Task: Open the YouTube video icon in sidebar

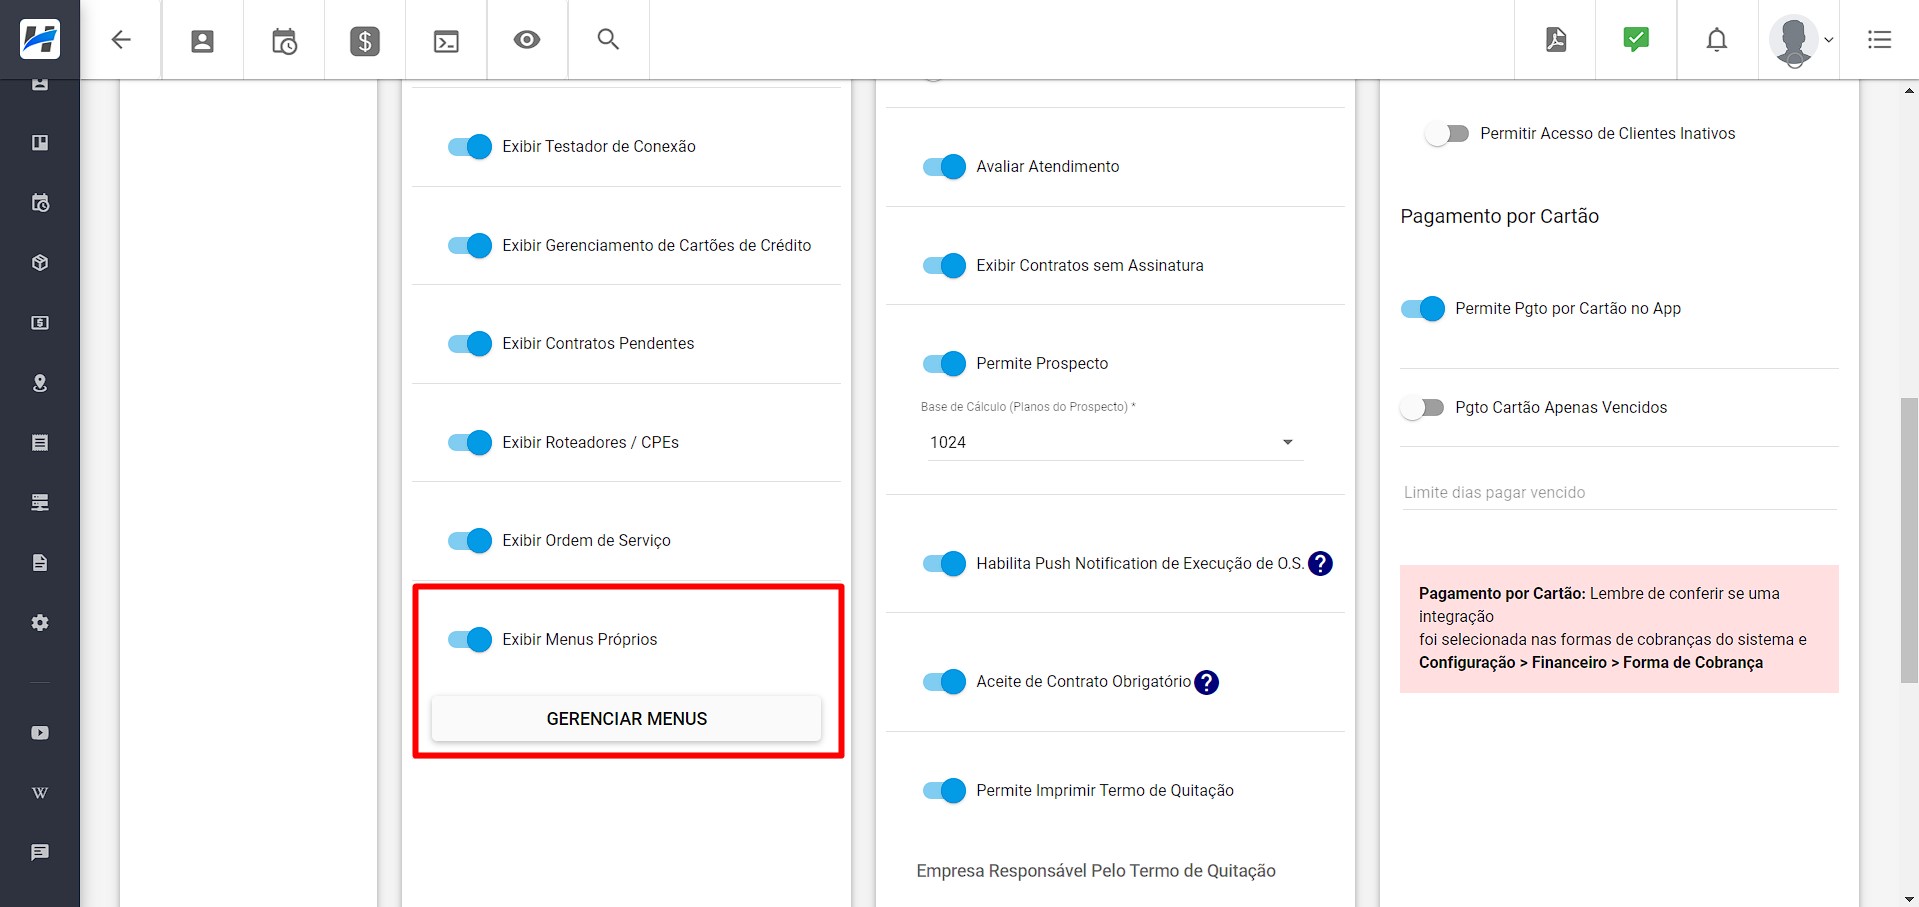Action: (40, 733)
